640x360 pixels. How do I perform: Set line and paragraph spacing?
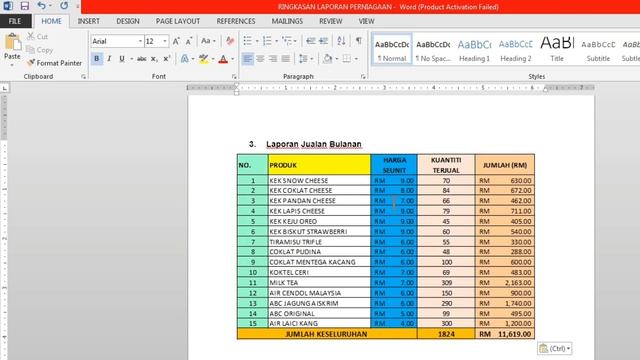tap(303, 59)
